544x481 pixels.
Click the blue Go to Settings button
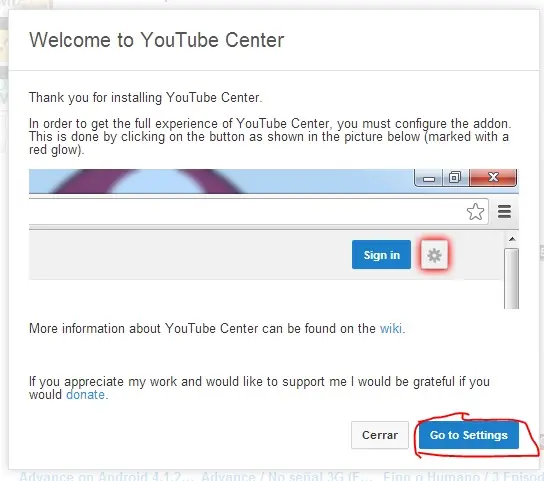[x=469, y=435]
